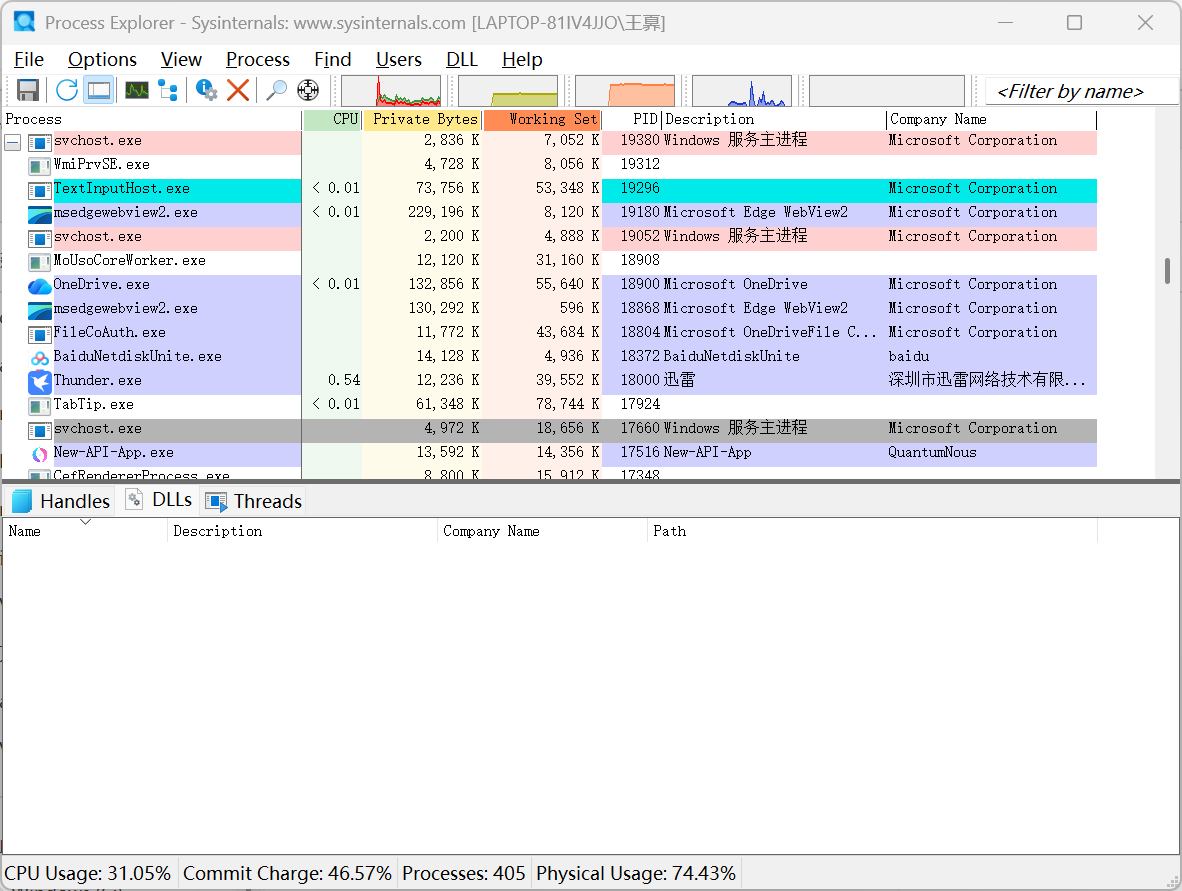
Task: Click CPU Usage 31.05% in status bar
Action: point(88,873)
